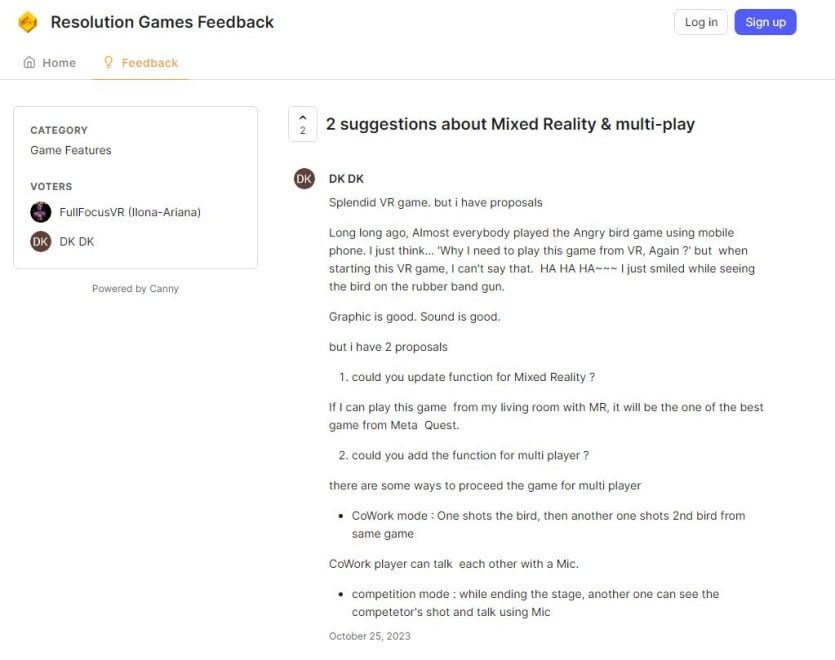Click the DK DK voter name
835x660 pixels.
click(77, 242)
